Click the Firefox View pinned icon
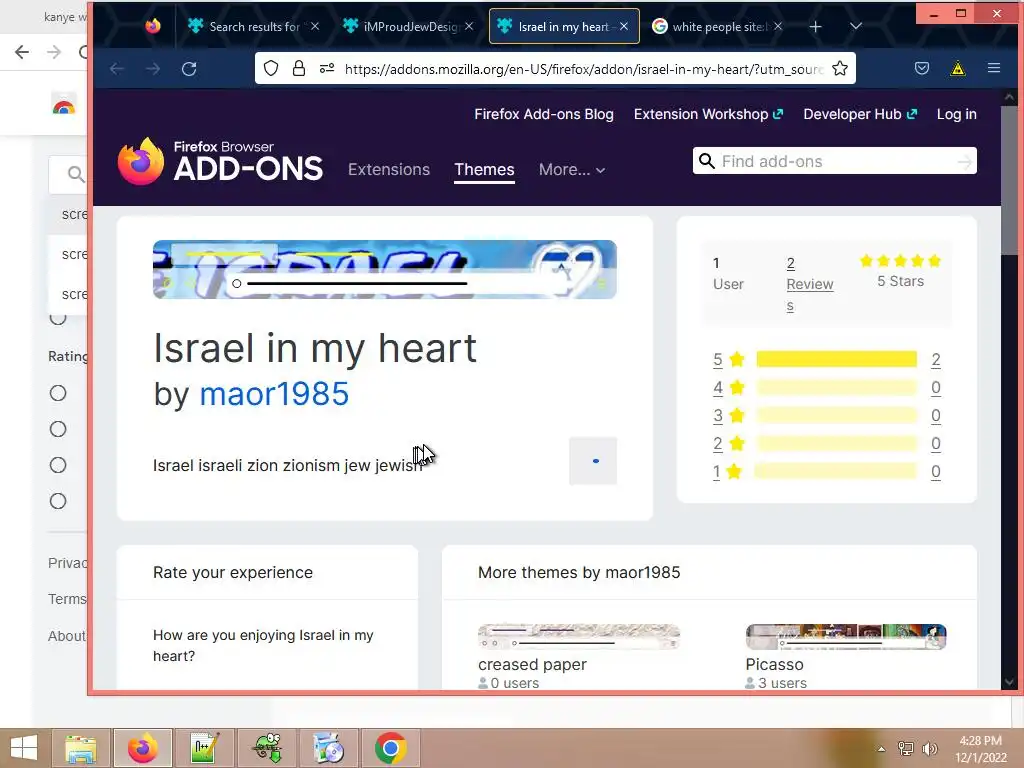The height and width of the screenshot is (768, 1024). point(153,26)
